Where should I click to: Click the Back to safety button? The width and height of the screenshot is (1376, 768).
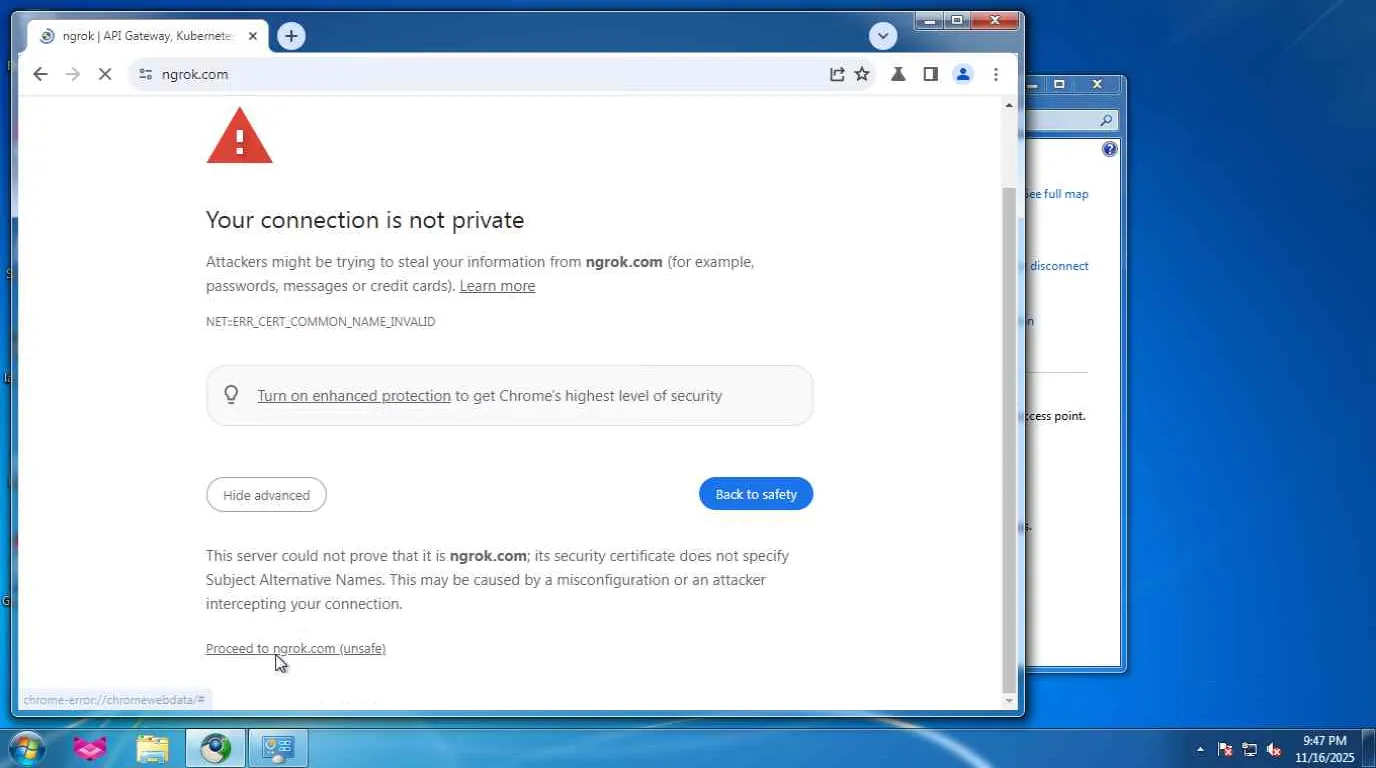[x=756, y=494]
